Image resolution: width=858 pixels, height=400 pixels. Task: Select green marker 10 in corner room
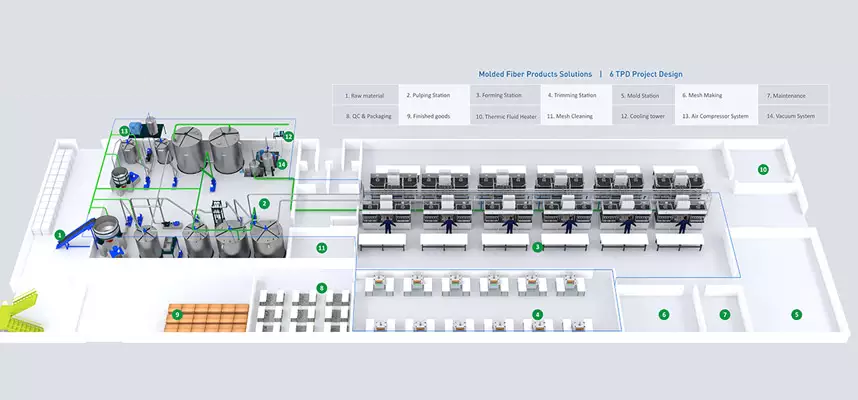[763, 169]
